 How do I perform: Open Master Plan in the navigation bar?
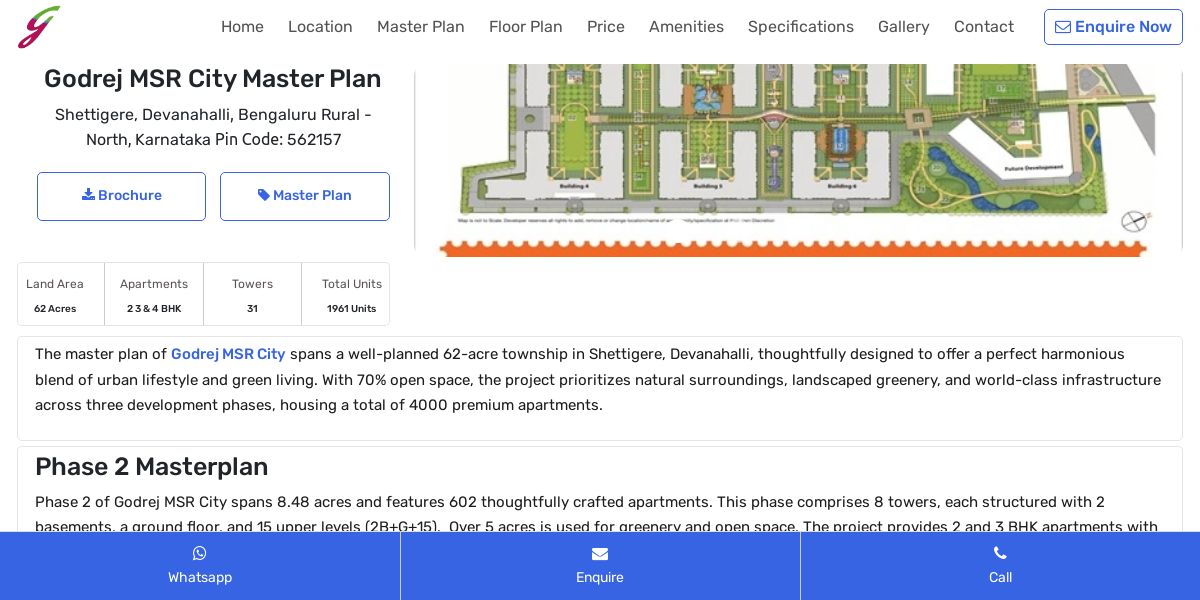point(421,27)
